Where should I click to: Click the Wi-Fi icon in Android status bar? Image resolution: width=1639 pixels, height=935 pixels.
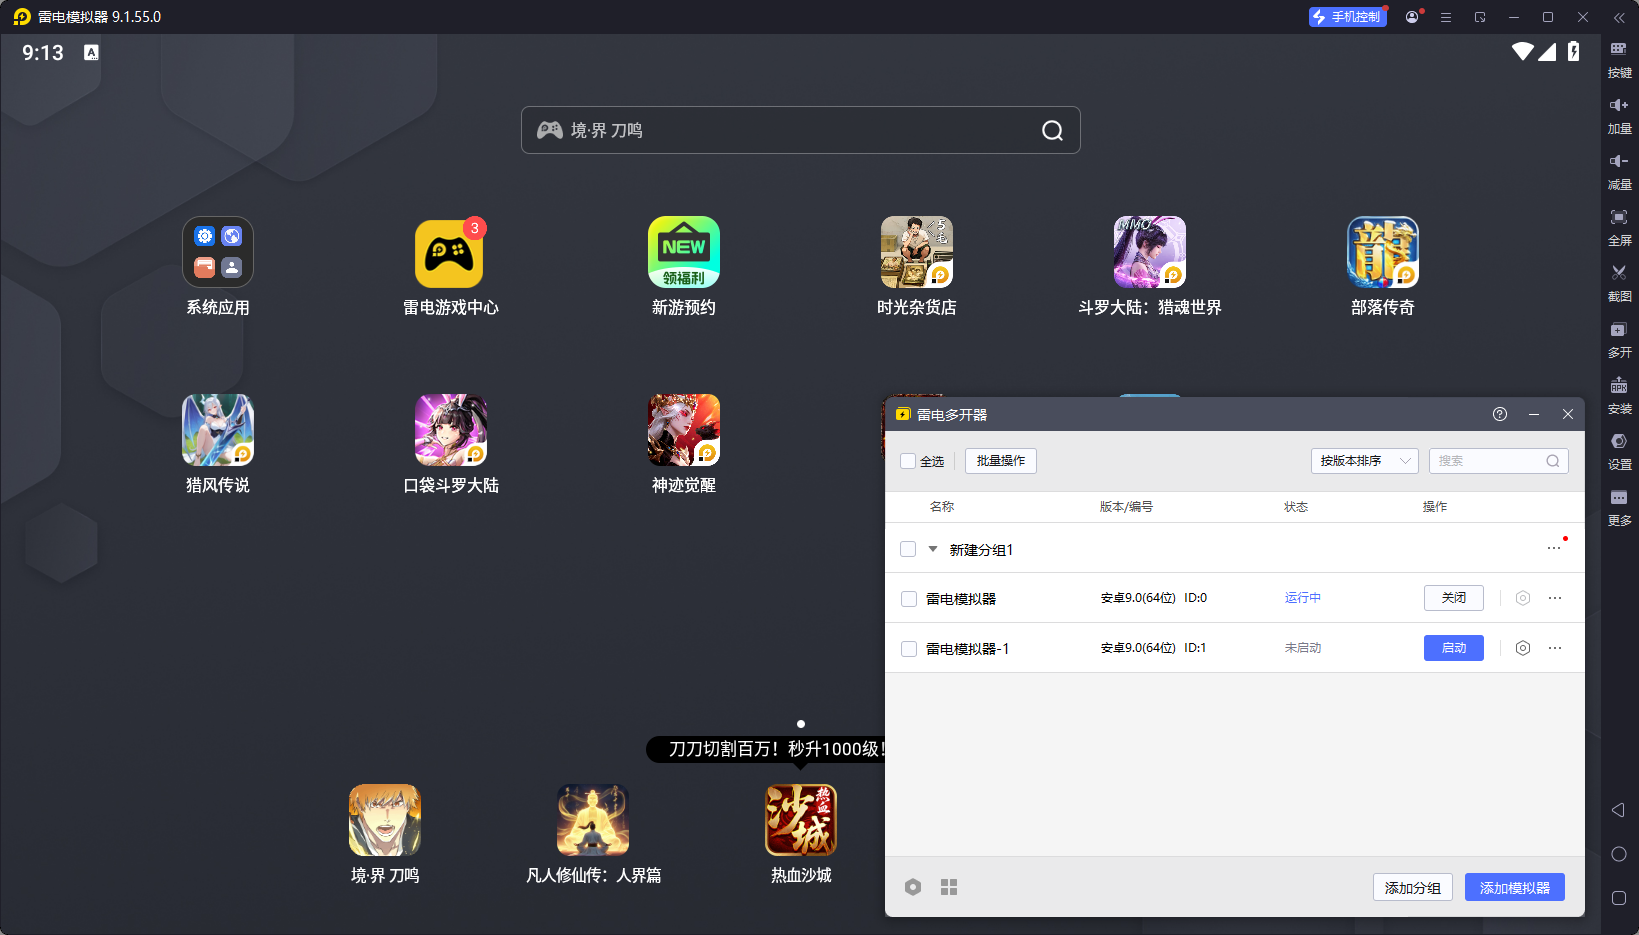[x=1523, y=51]
